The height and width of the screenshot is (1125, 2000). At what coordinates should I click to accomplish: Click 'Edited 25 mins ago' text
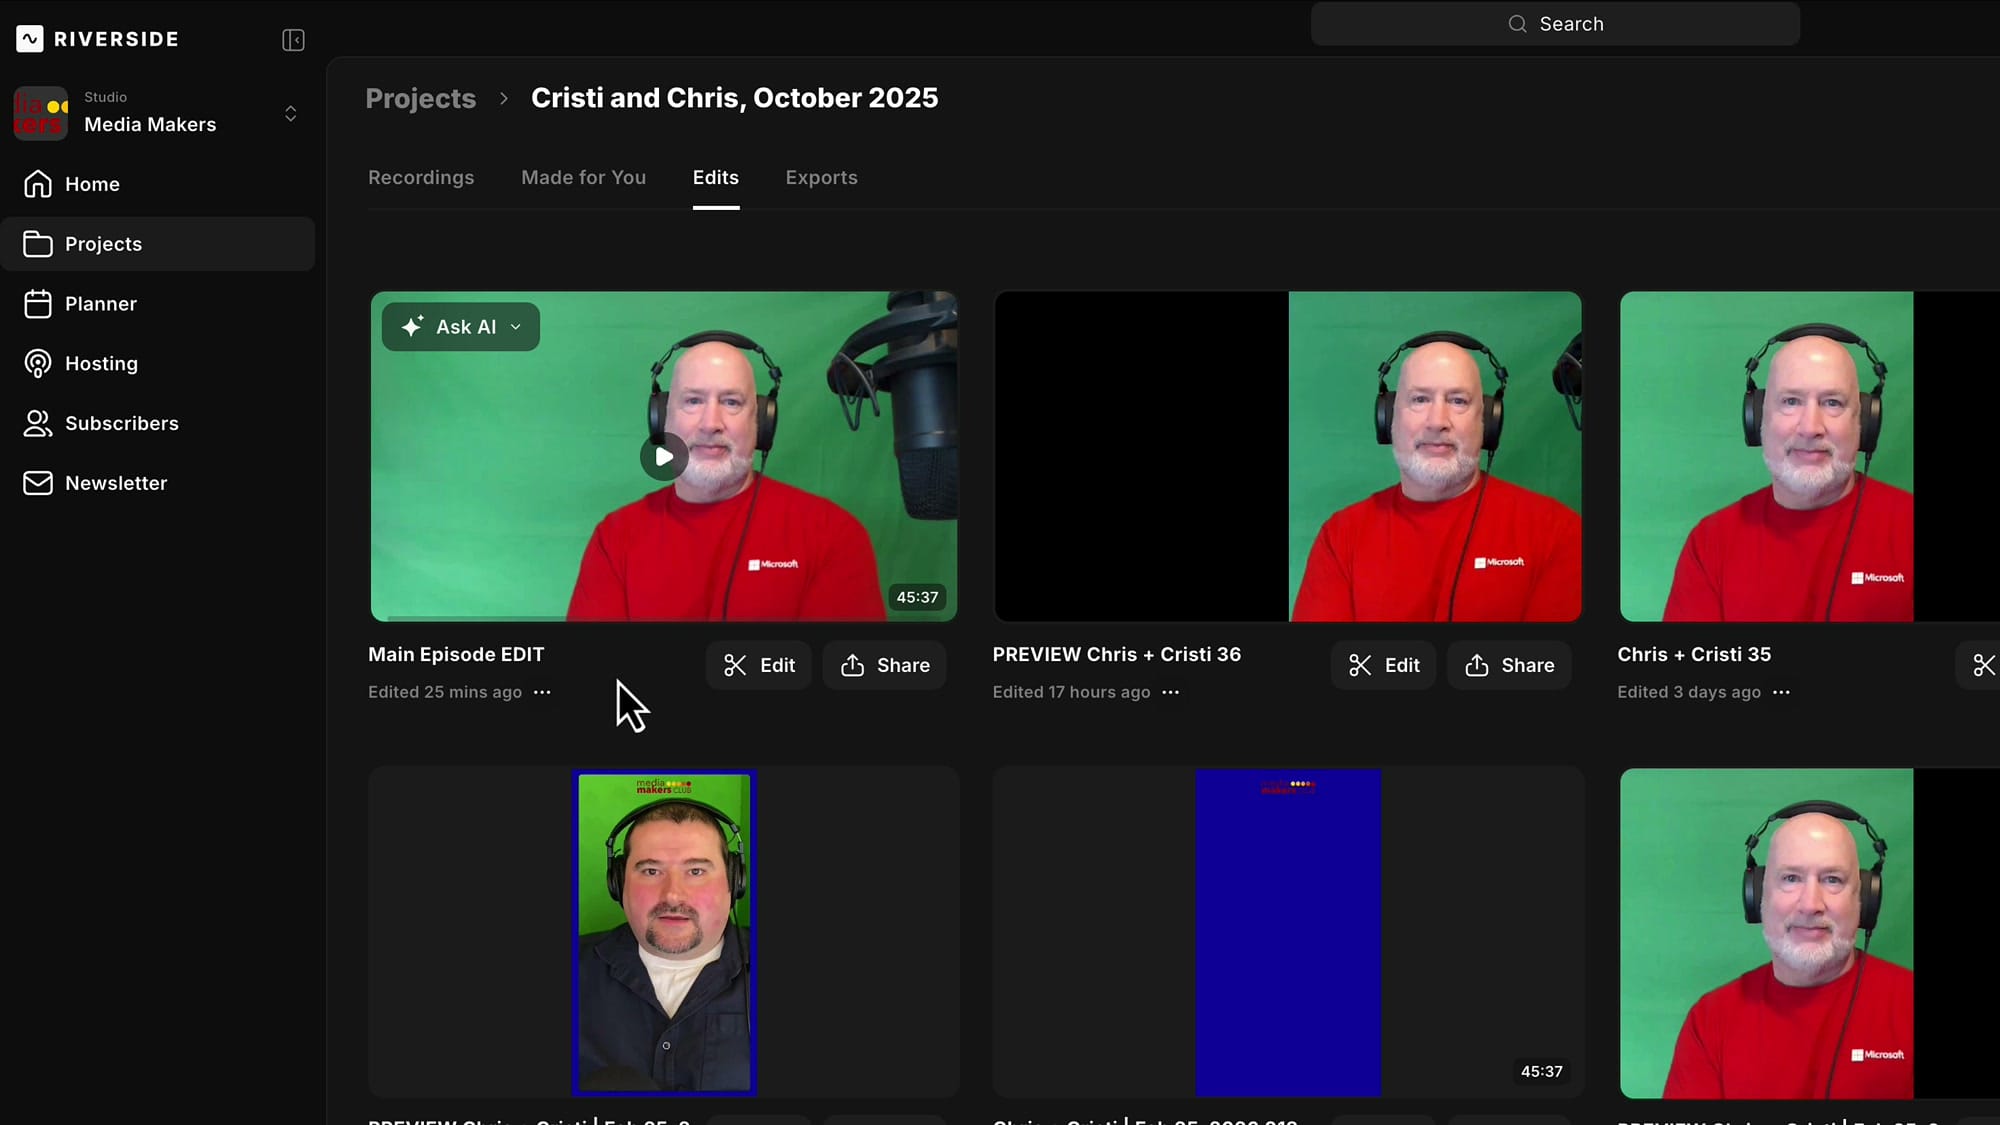pyautogui.click(x=445, y=692)
